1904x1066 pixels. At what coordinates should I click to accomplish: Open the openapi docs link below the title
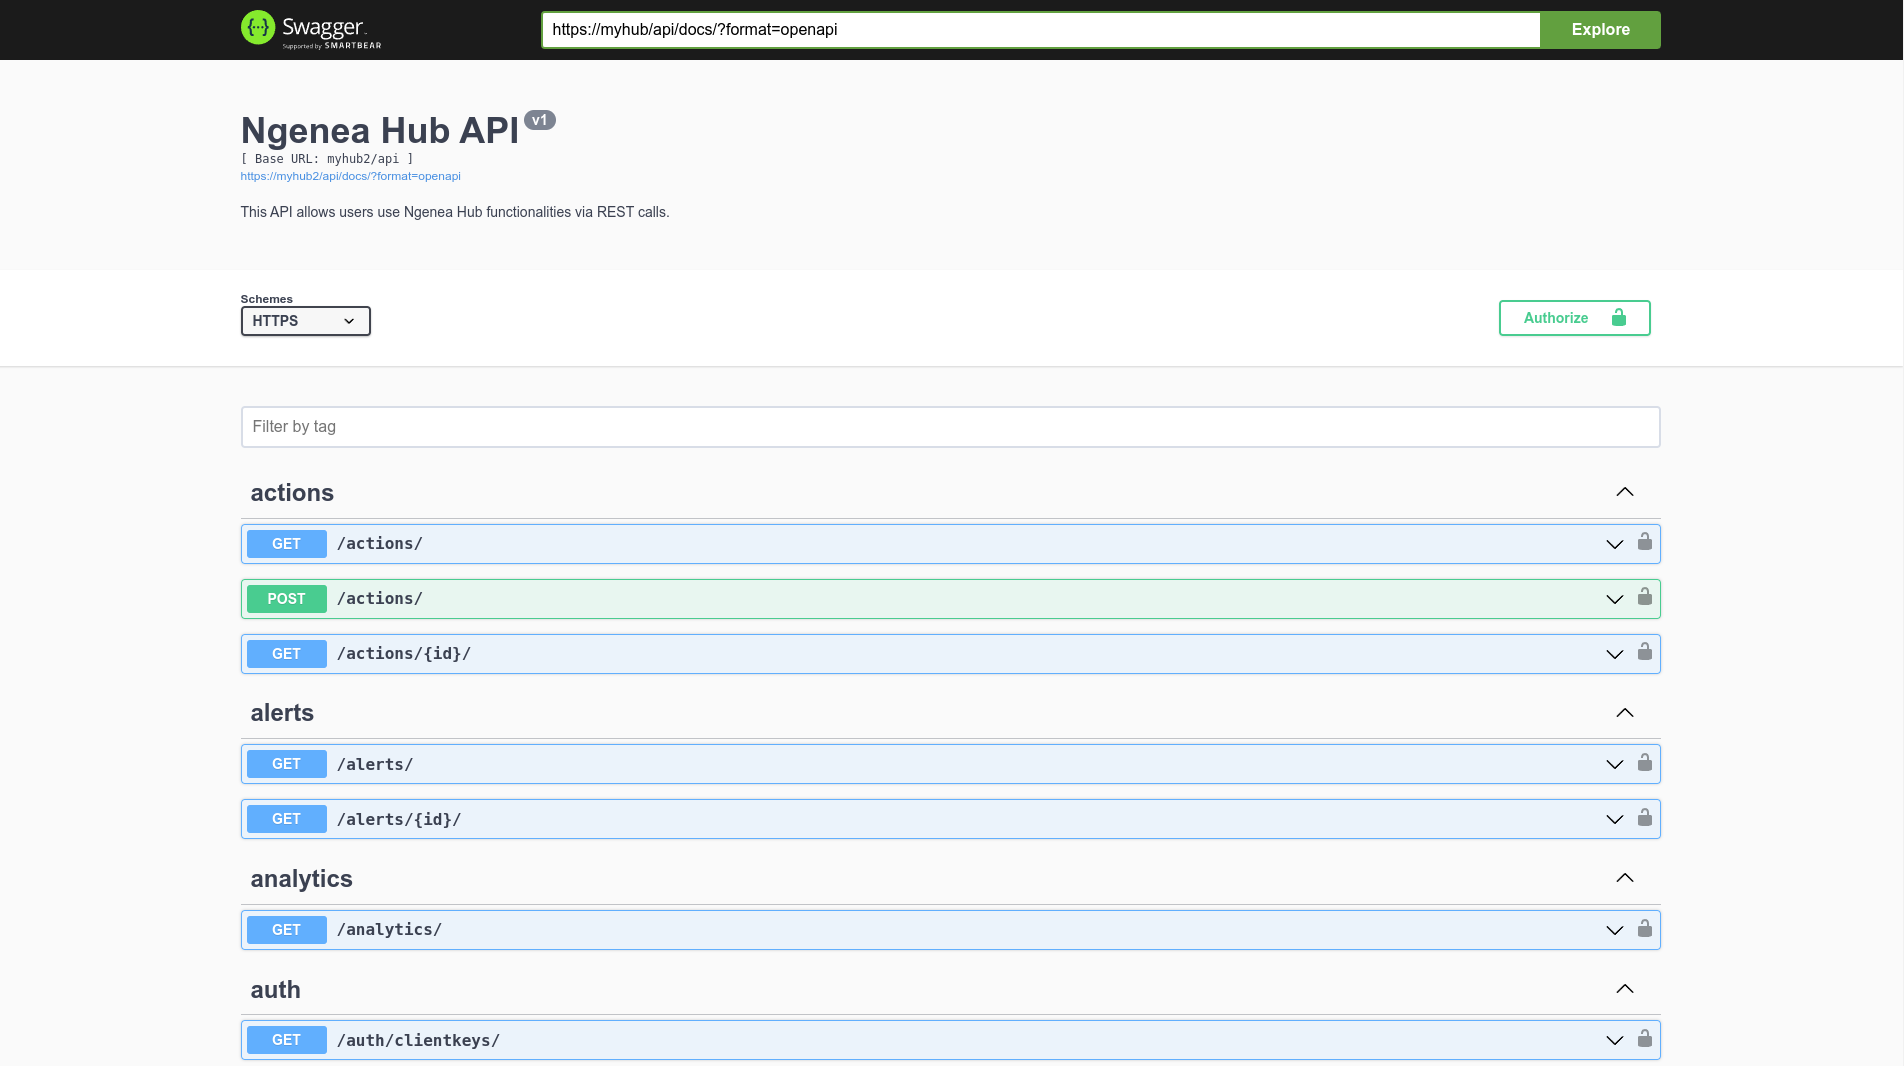(x=350, y=176)
